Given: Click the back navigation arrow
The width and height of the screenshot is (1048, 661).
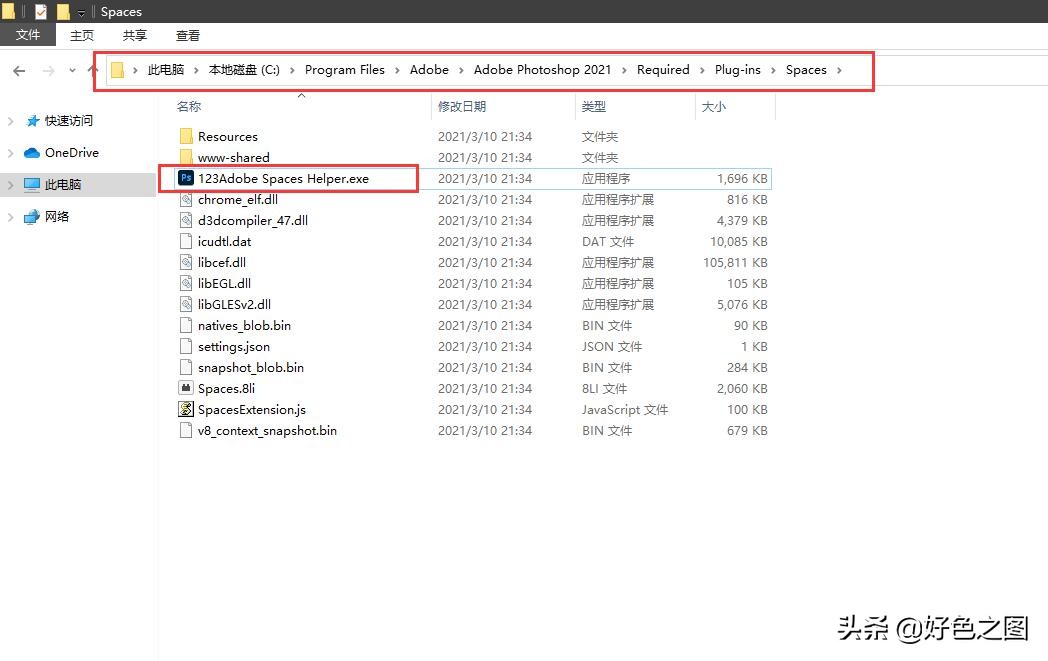Looking at the screenshot, I should (19, 70).
